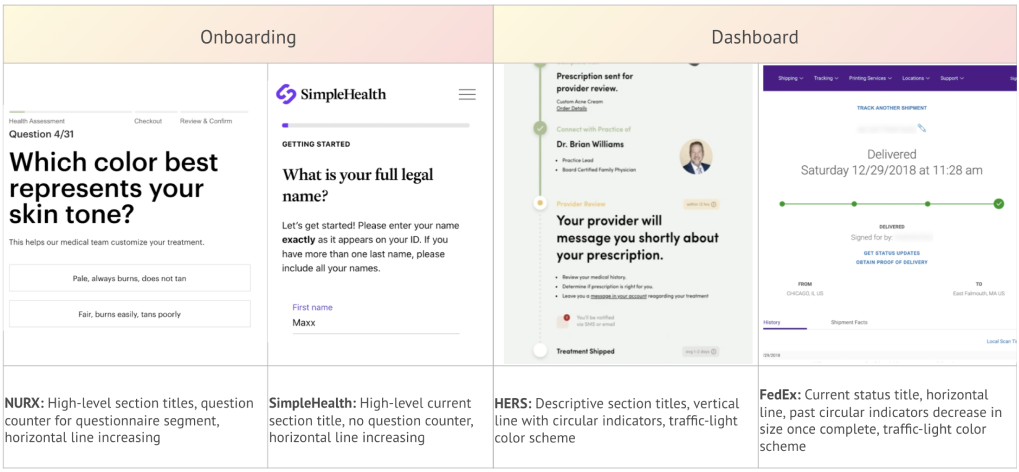Click the SimpleHealth logo
Viewport: 1019px width, 472px height.
tap(331, 94)
